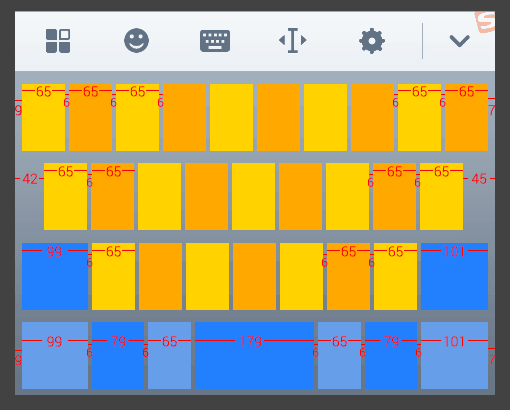This screenshot has height=410, width=510.
Task: Tap the last yellow key in second row
Action: point(441,196)
